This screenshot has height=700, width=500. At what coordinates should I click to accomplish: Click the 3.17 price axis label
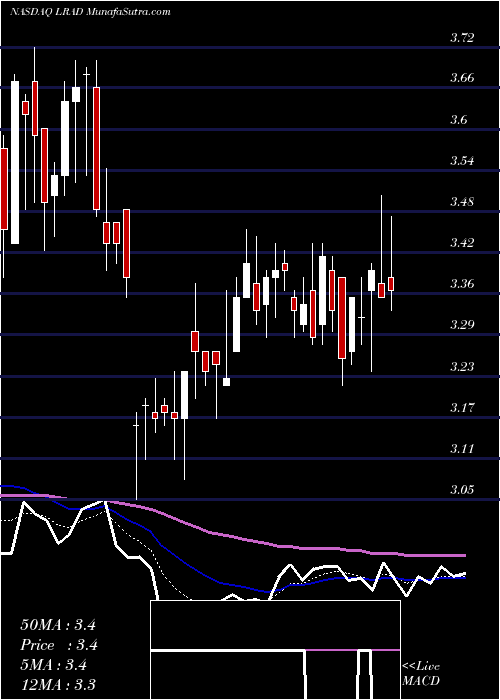[x=462, y=407]
